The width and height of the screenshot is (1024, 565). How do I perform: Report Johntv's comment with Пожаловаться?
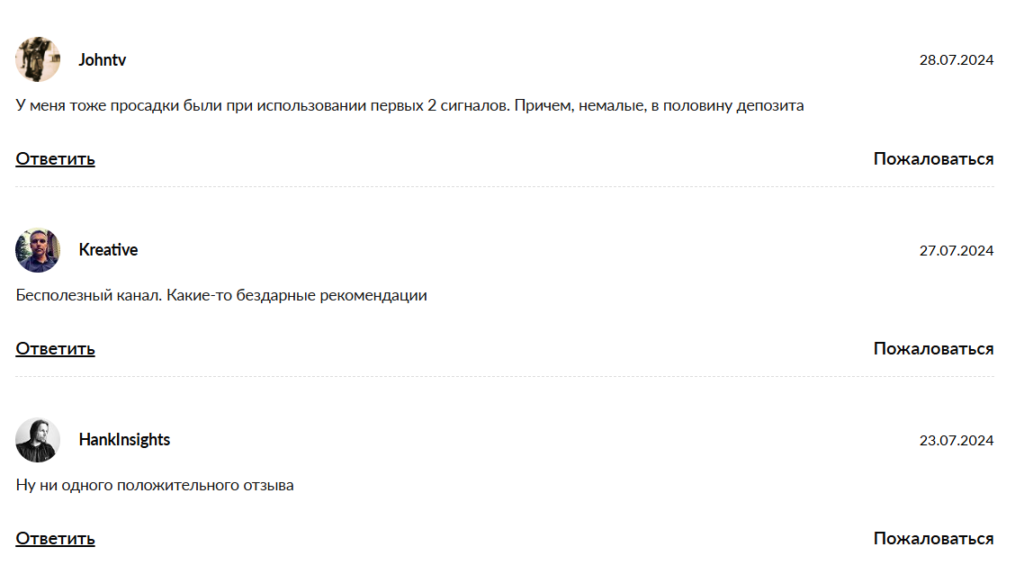(x=933, y=159)
